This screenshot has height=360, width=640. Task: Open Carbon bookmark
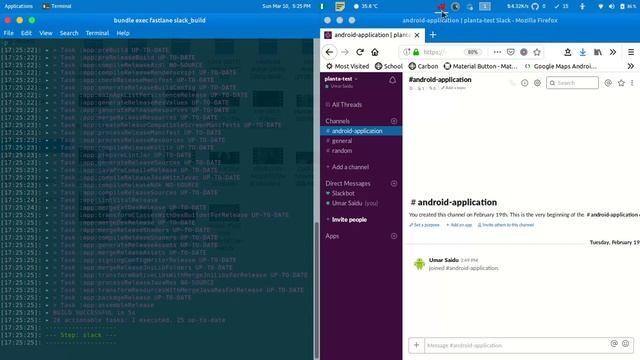tap(423, 66)
